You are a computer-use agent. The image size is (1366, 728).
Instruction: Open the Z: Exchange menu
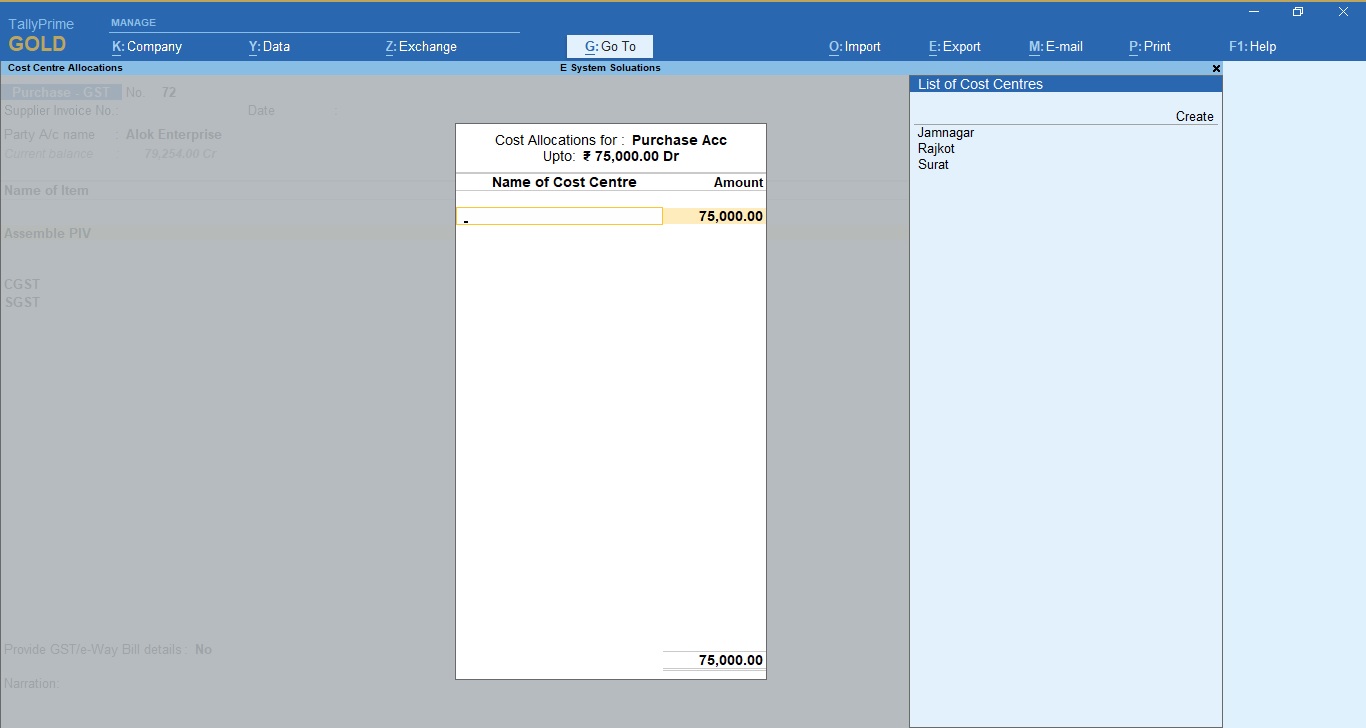pyautogui.click(x=421, y=46)
